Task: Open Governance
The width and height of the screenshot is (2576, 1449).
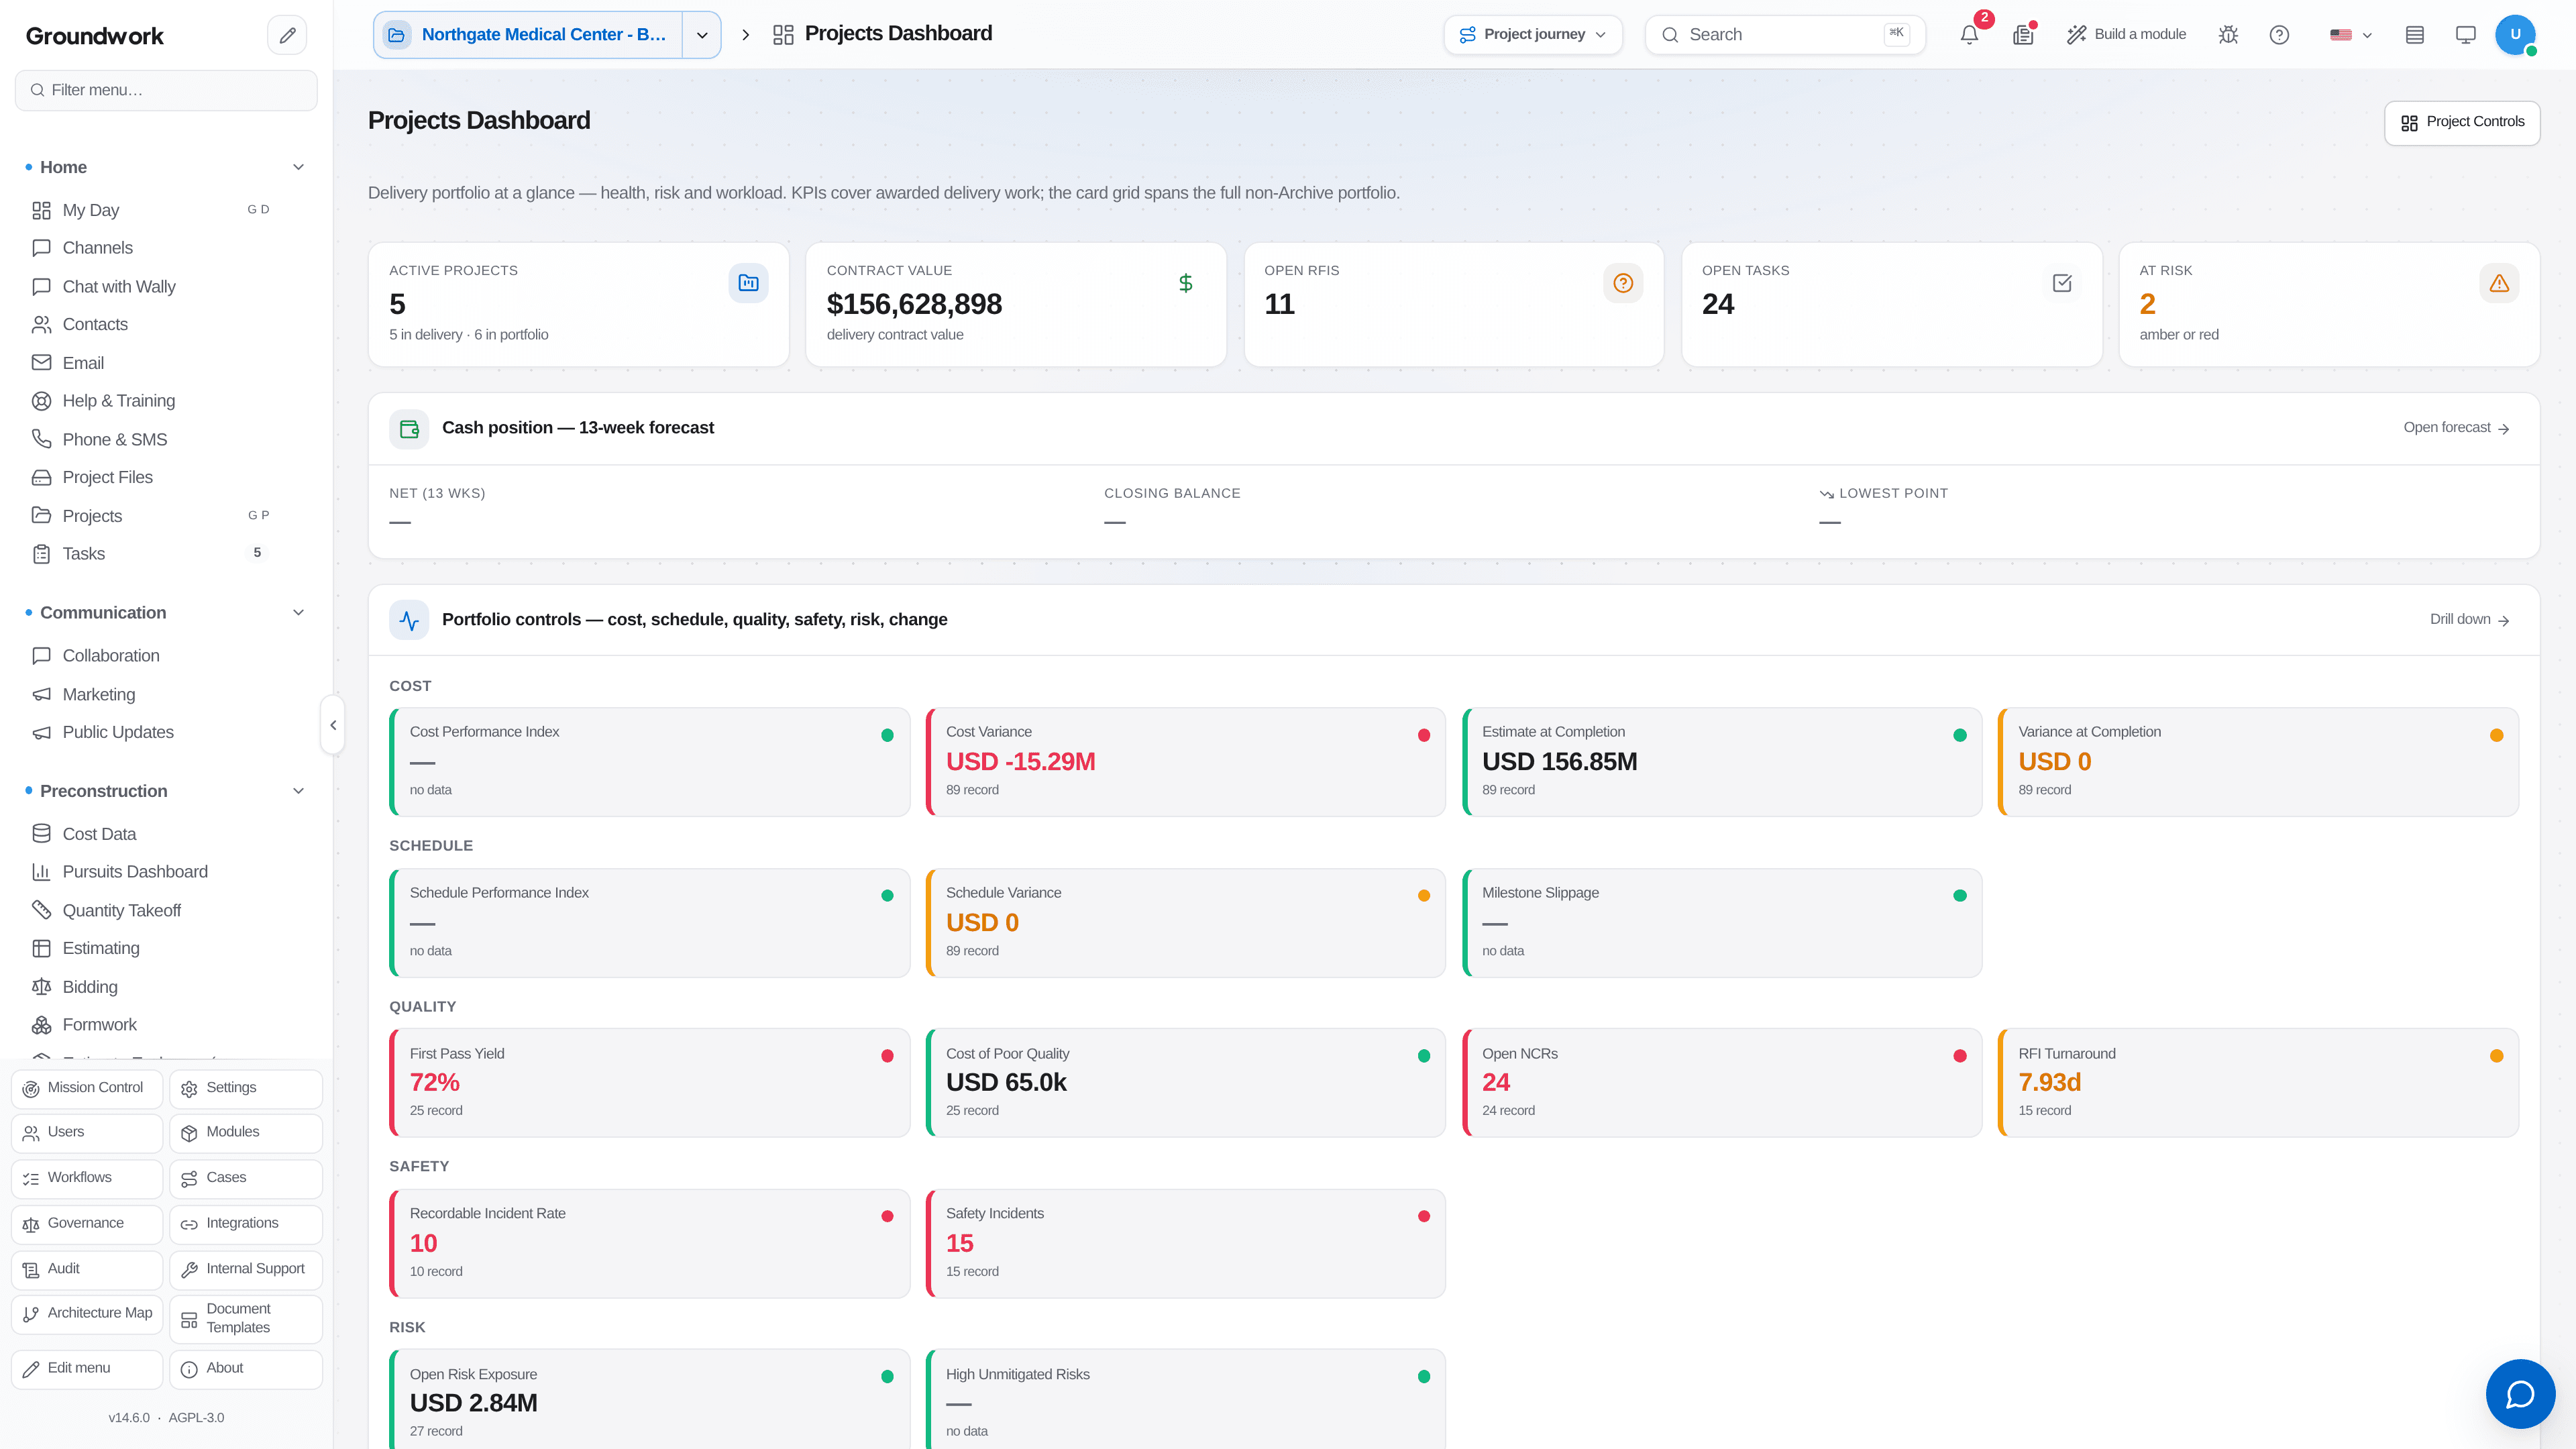Action: point(87,1224)
